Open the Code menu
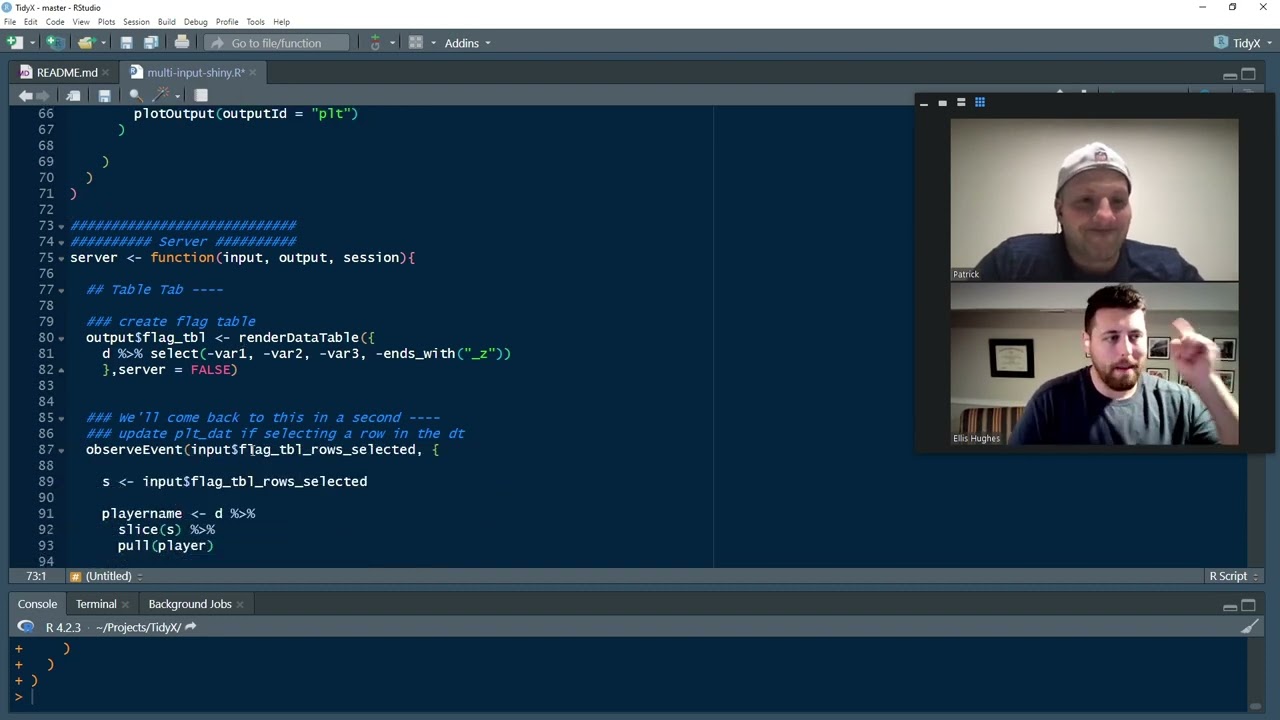The width and height of the screenshot is (1280, 720). [55, 22]
